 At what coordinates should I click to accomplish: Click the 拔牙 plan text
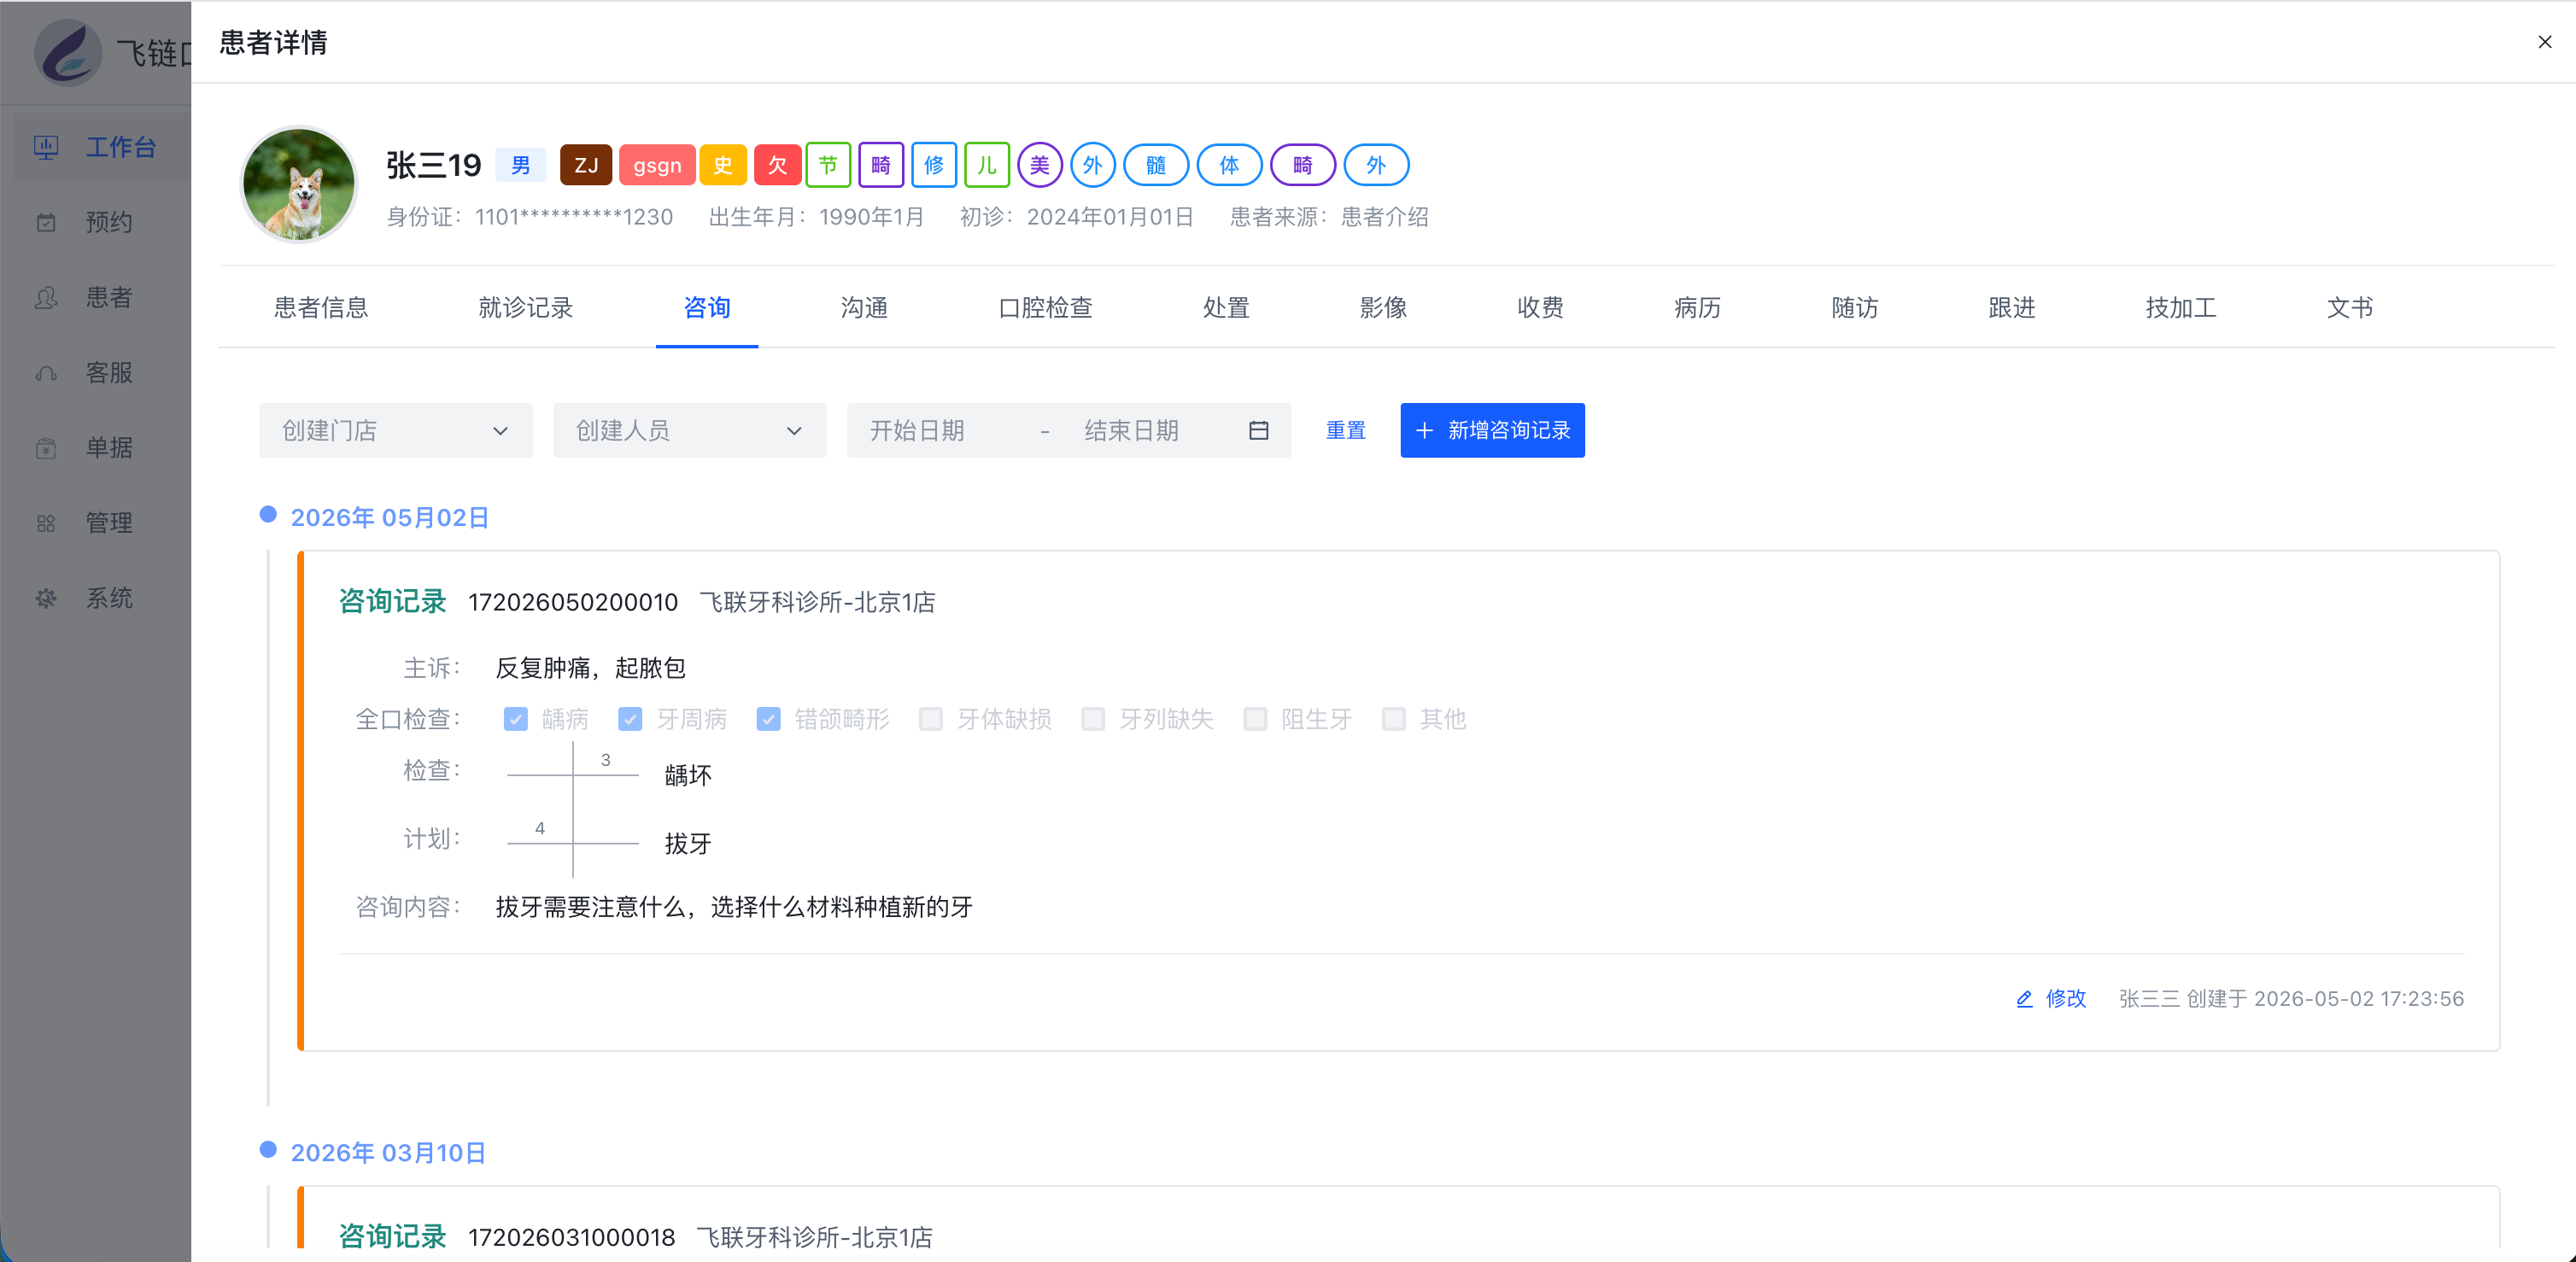688,844
